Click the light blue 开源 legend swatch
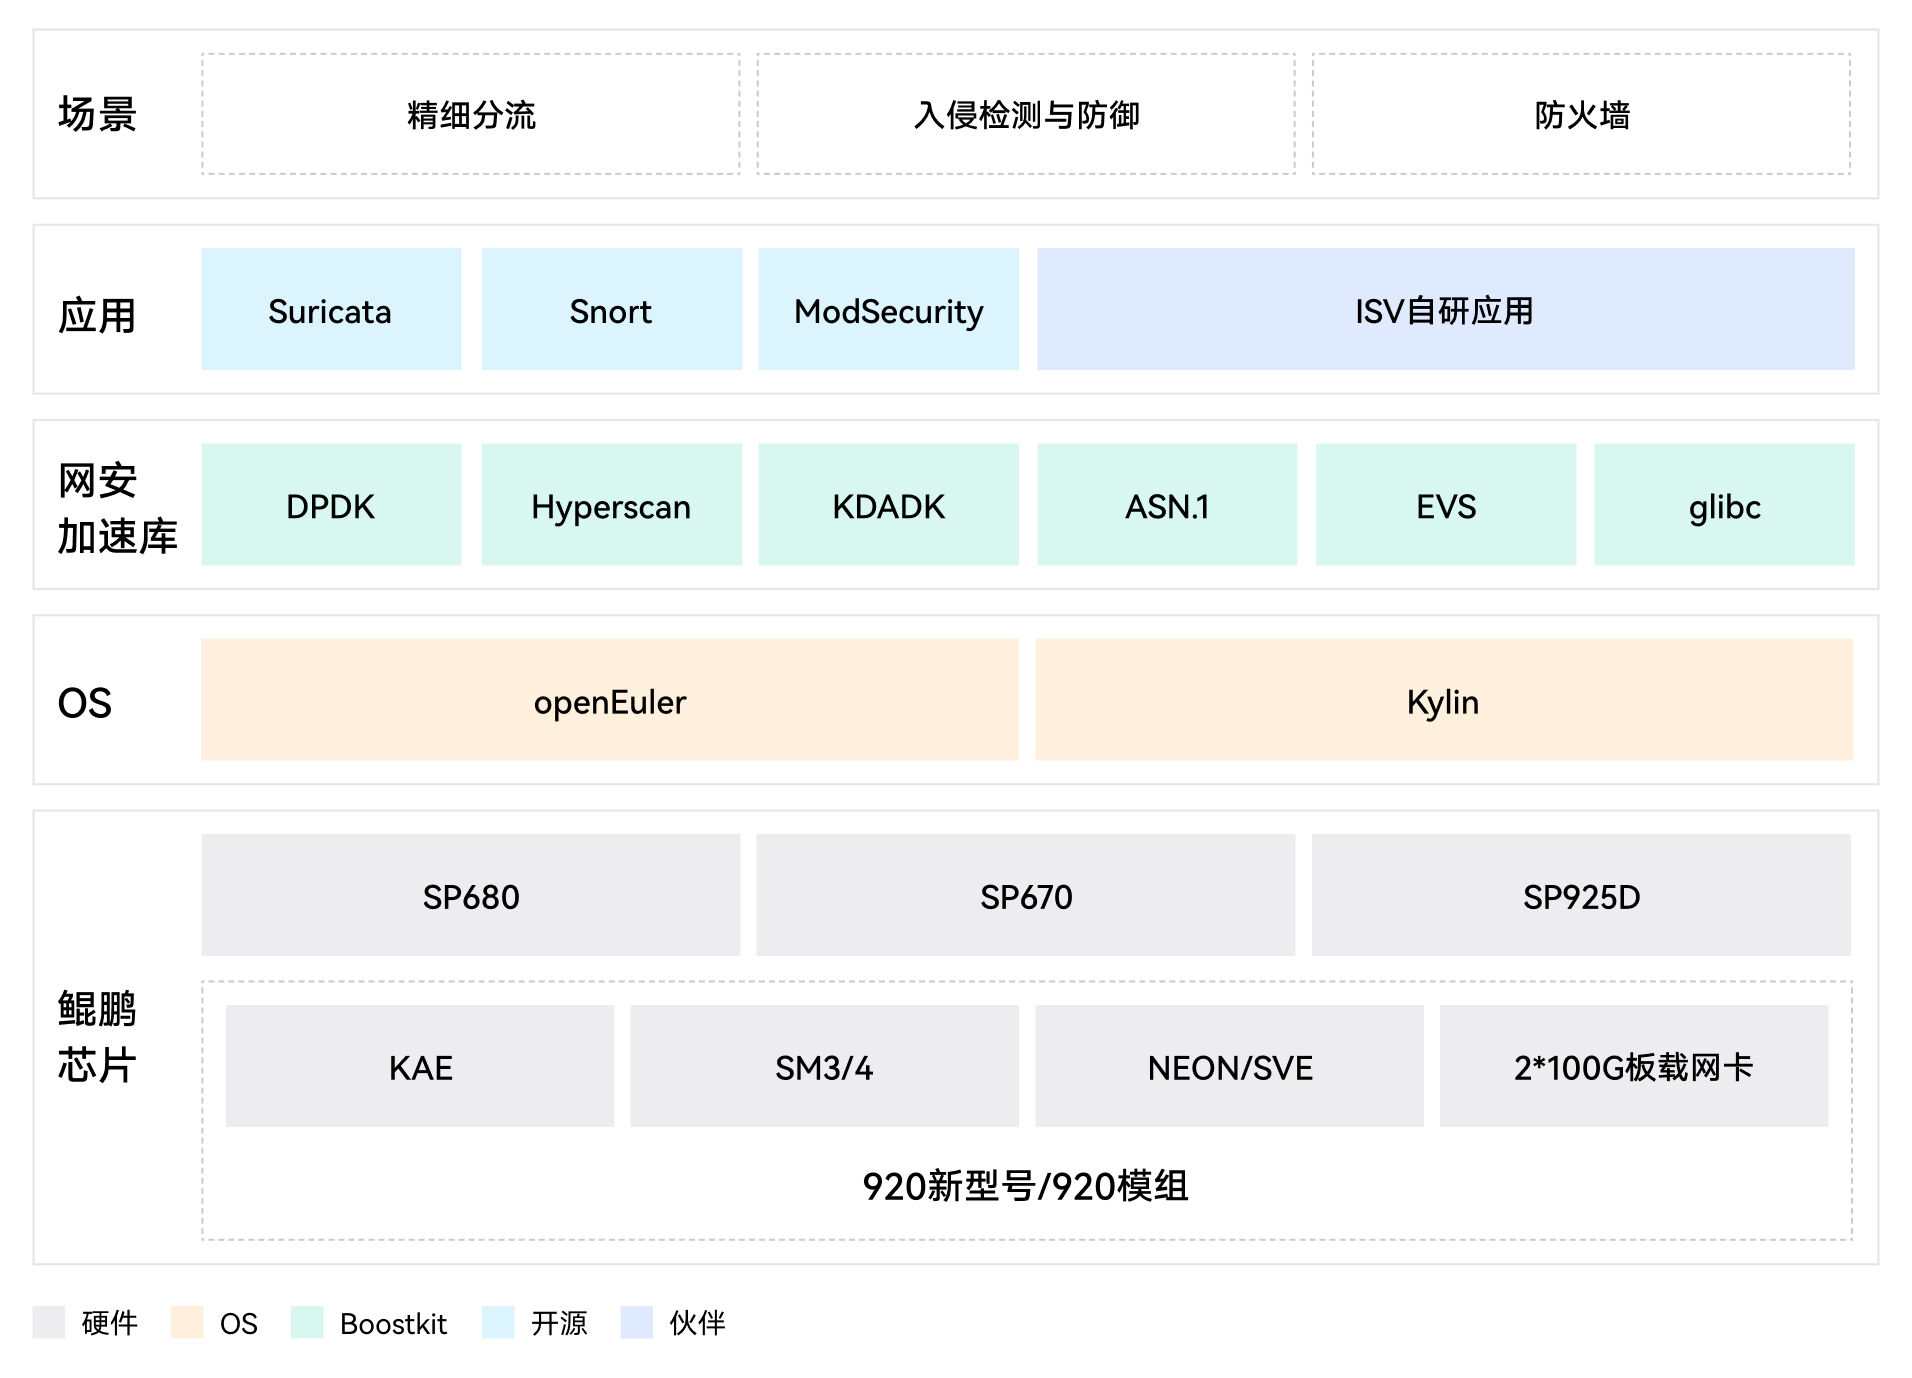1912x1378 pixels. (x=497, y=1322)
